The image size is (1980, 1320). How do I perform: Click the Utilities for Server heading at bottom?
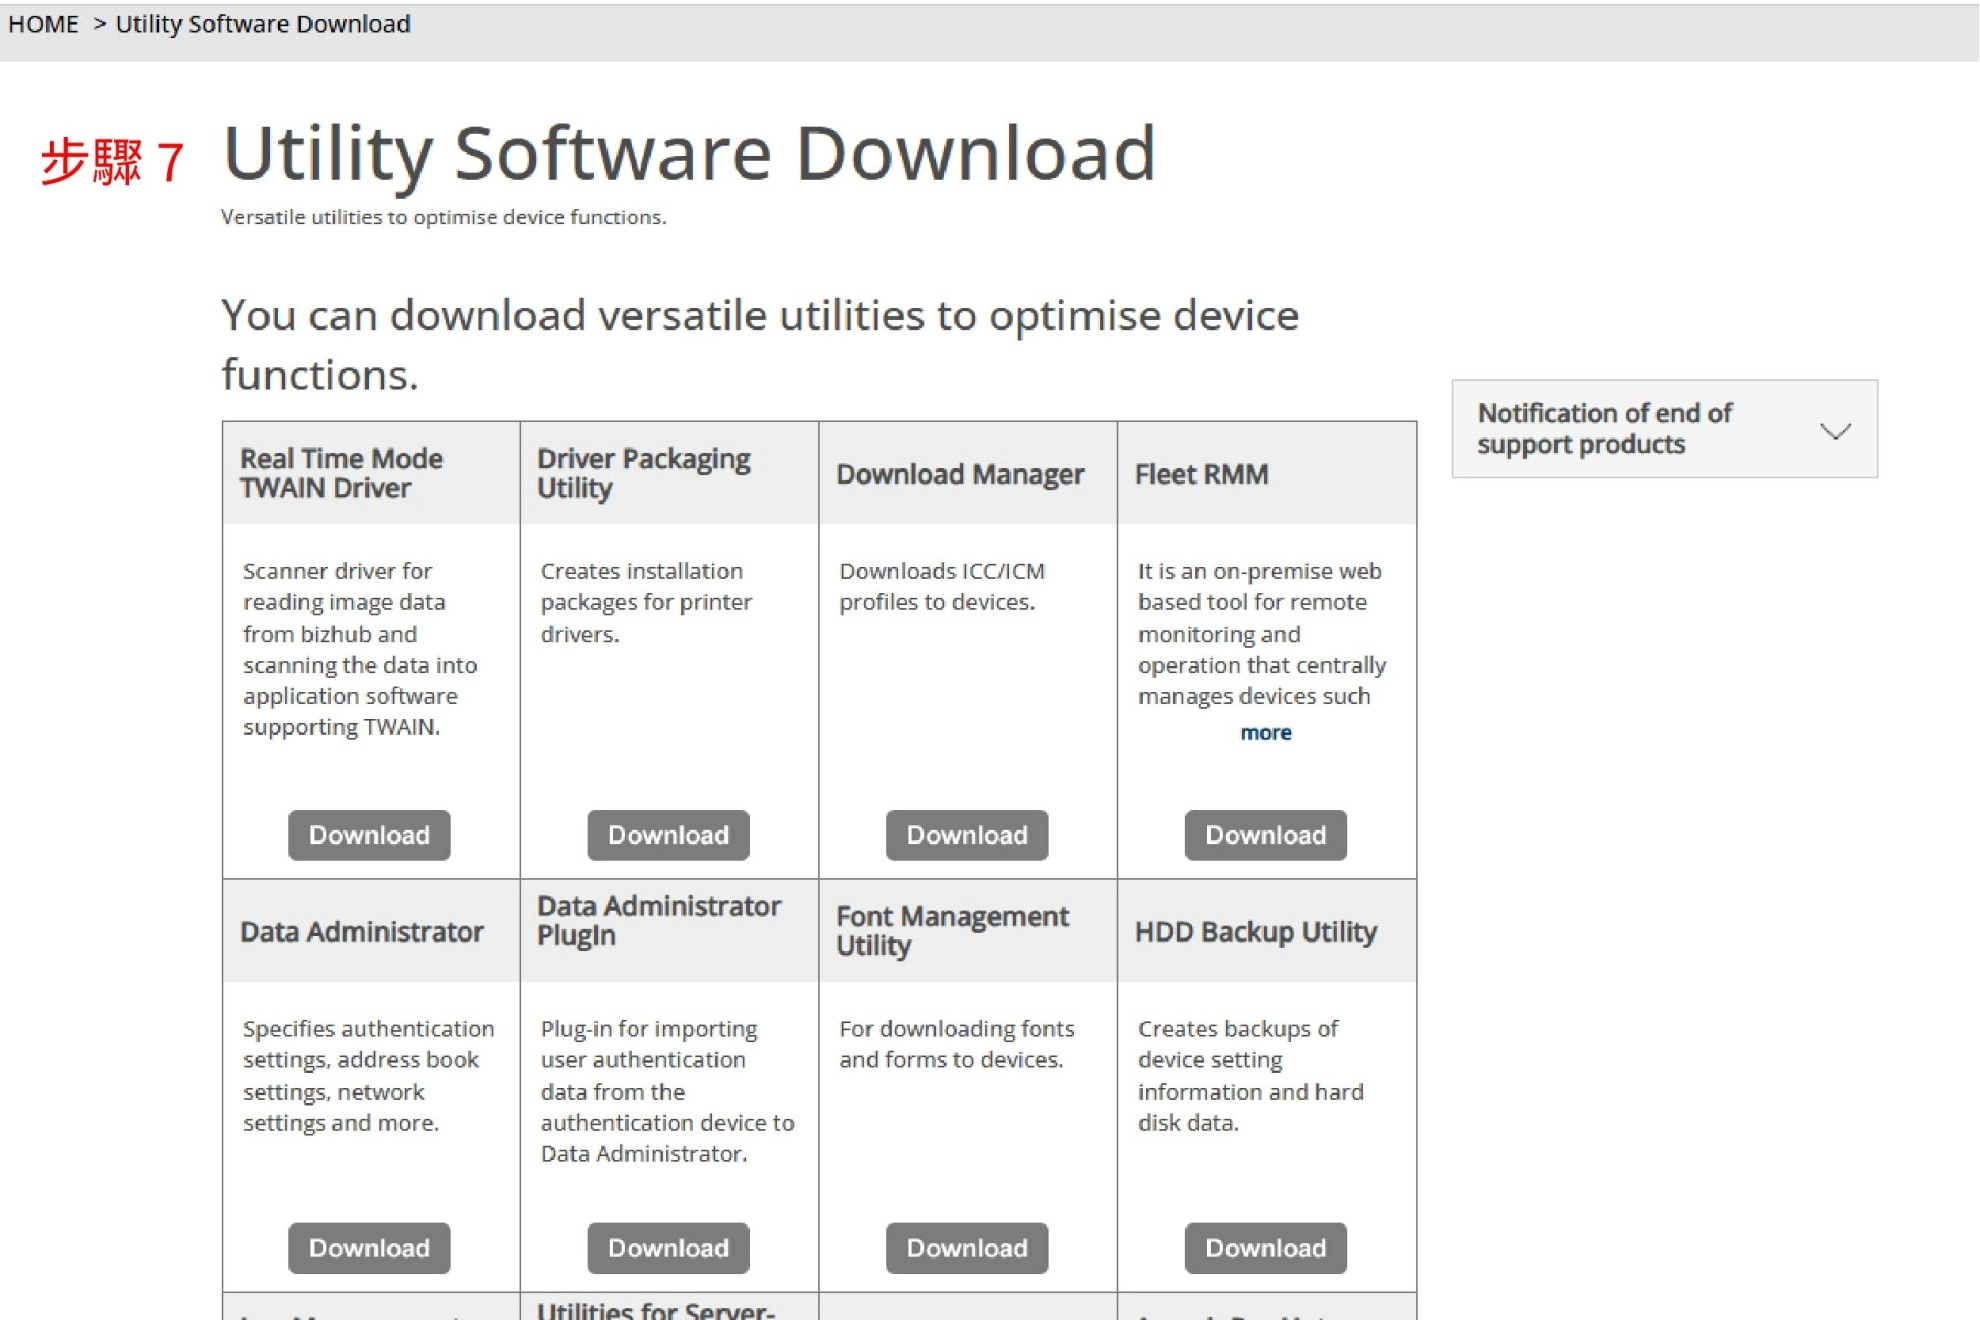click(656, 1310)
